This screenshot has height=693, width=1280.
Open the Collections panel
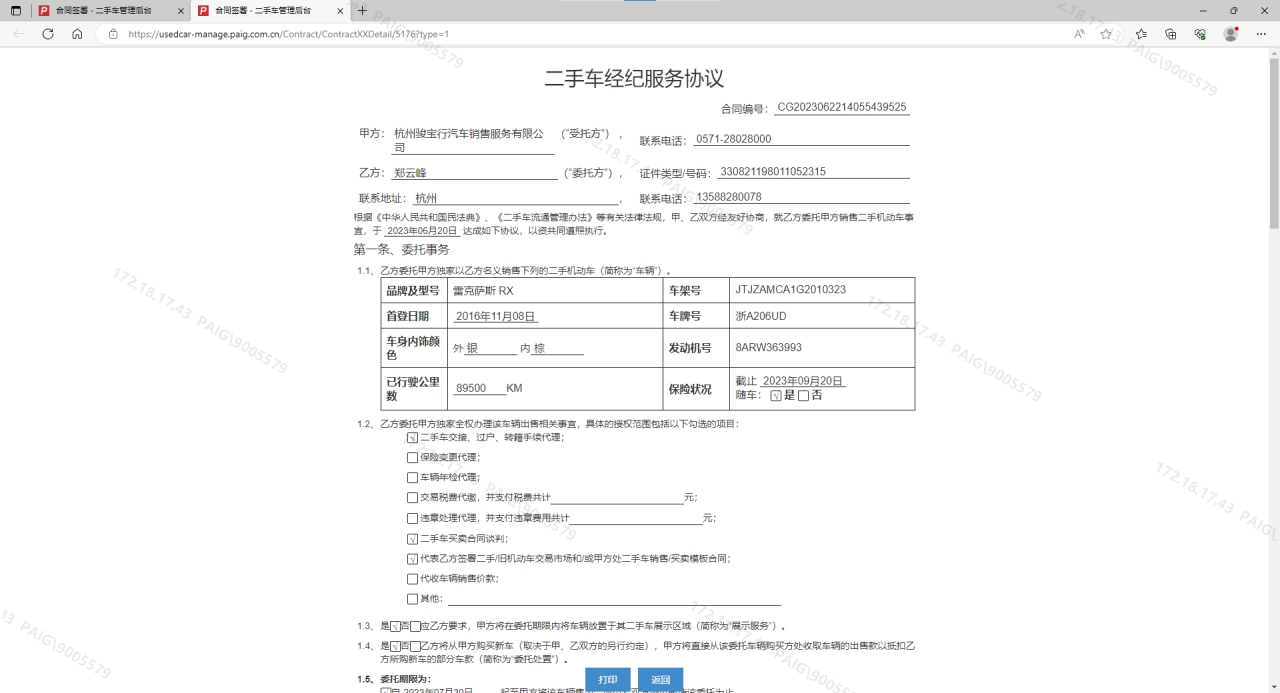[1171, 33]
